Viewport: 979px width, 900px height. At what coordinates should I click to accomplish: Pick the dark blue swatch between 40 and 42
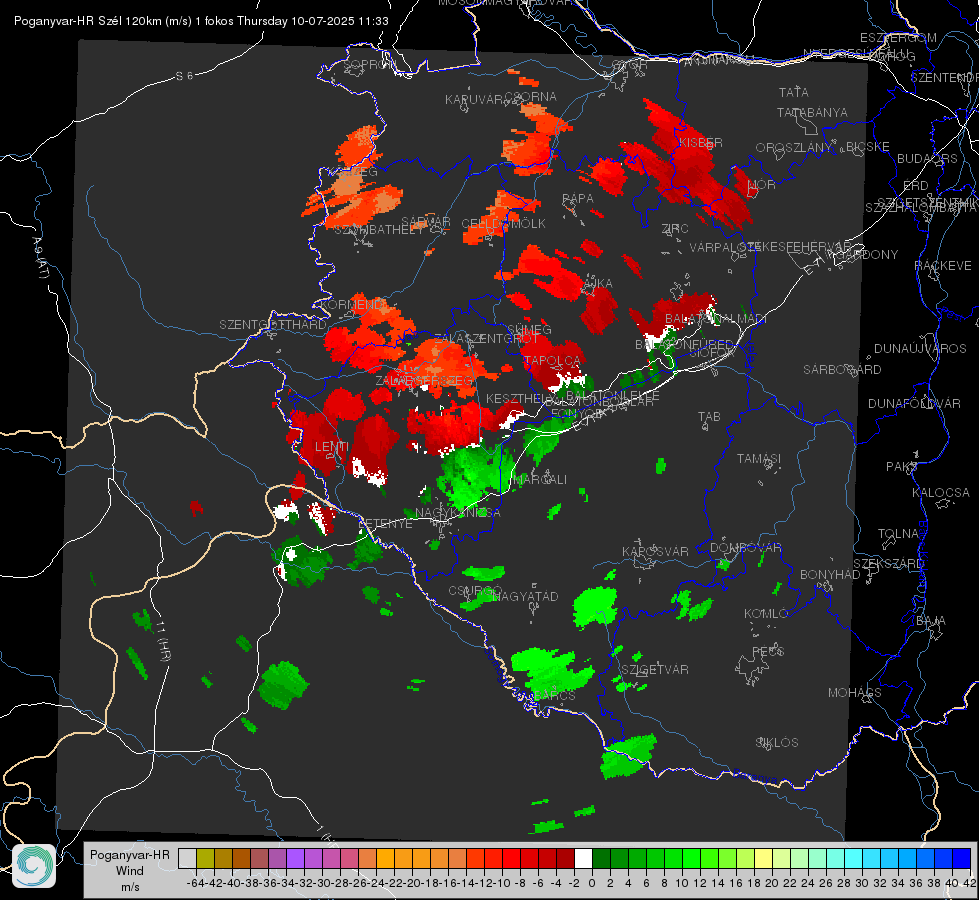[x=962, y=858]
